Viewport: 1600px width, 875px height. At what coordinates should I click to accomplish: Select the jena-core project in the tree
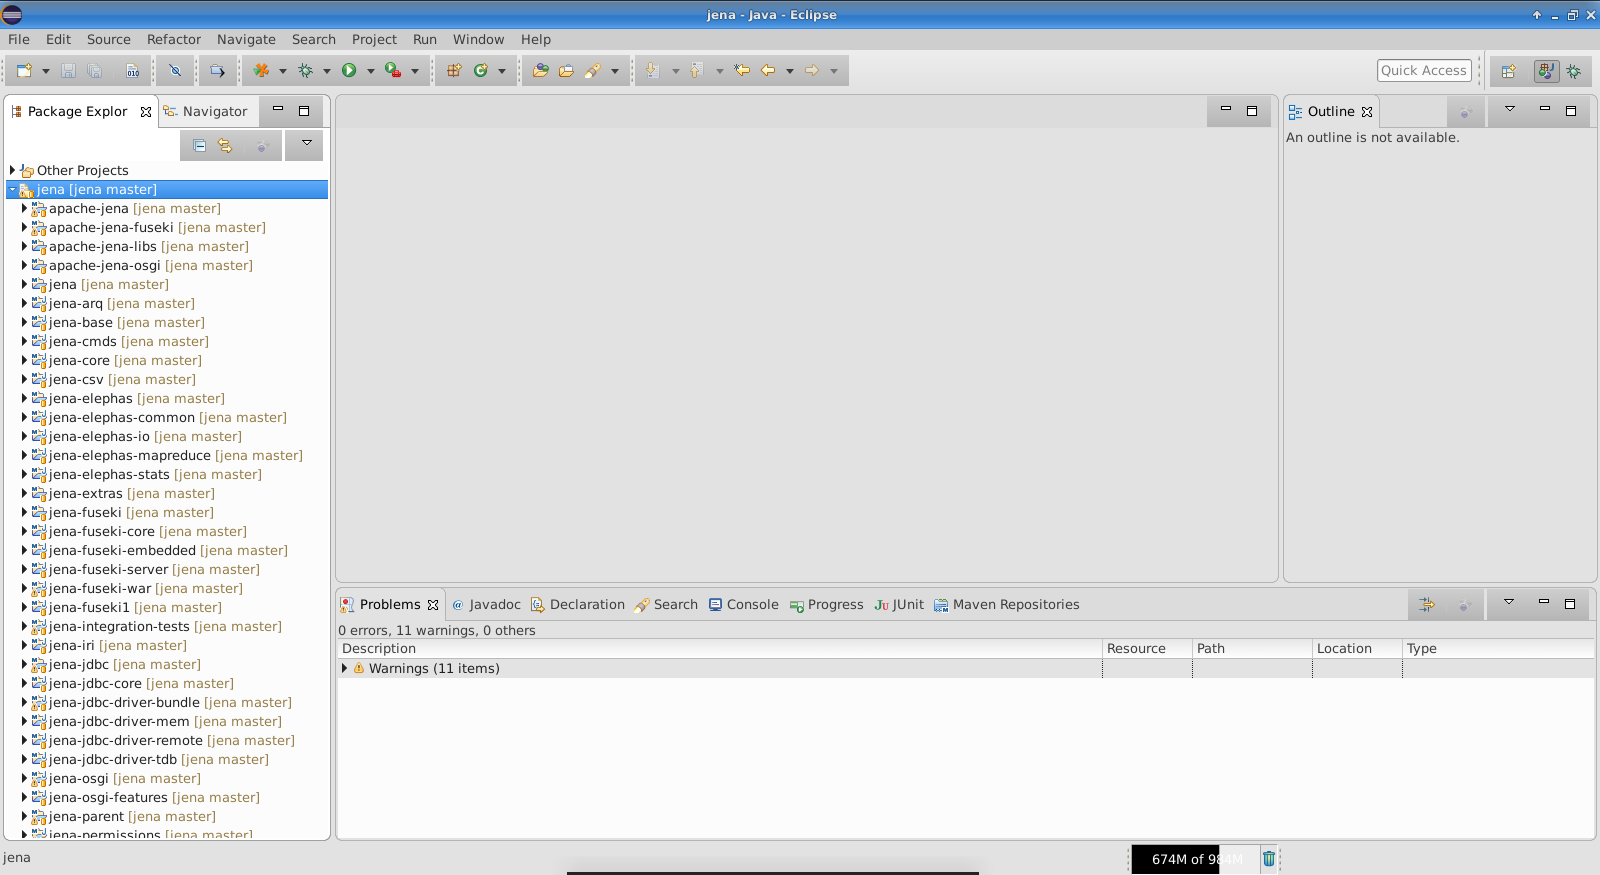79,360
